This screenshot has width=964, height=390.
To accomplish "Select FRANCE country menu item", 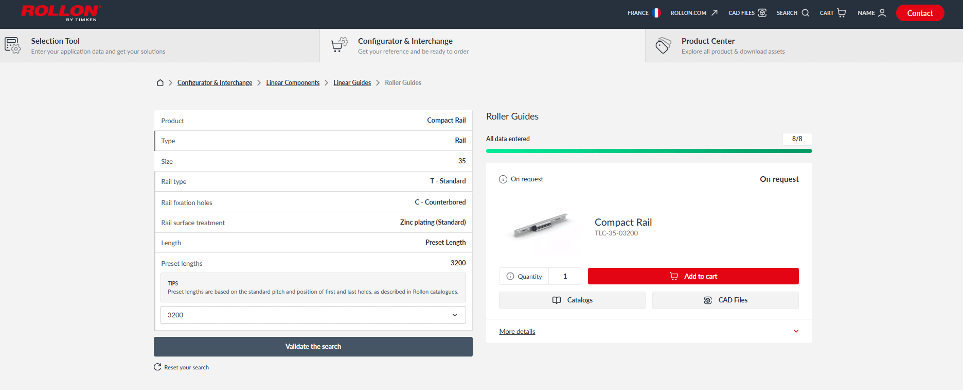I will 644,12.
